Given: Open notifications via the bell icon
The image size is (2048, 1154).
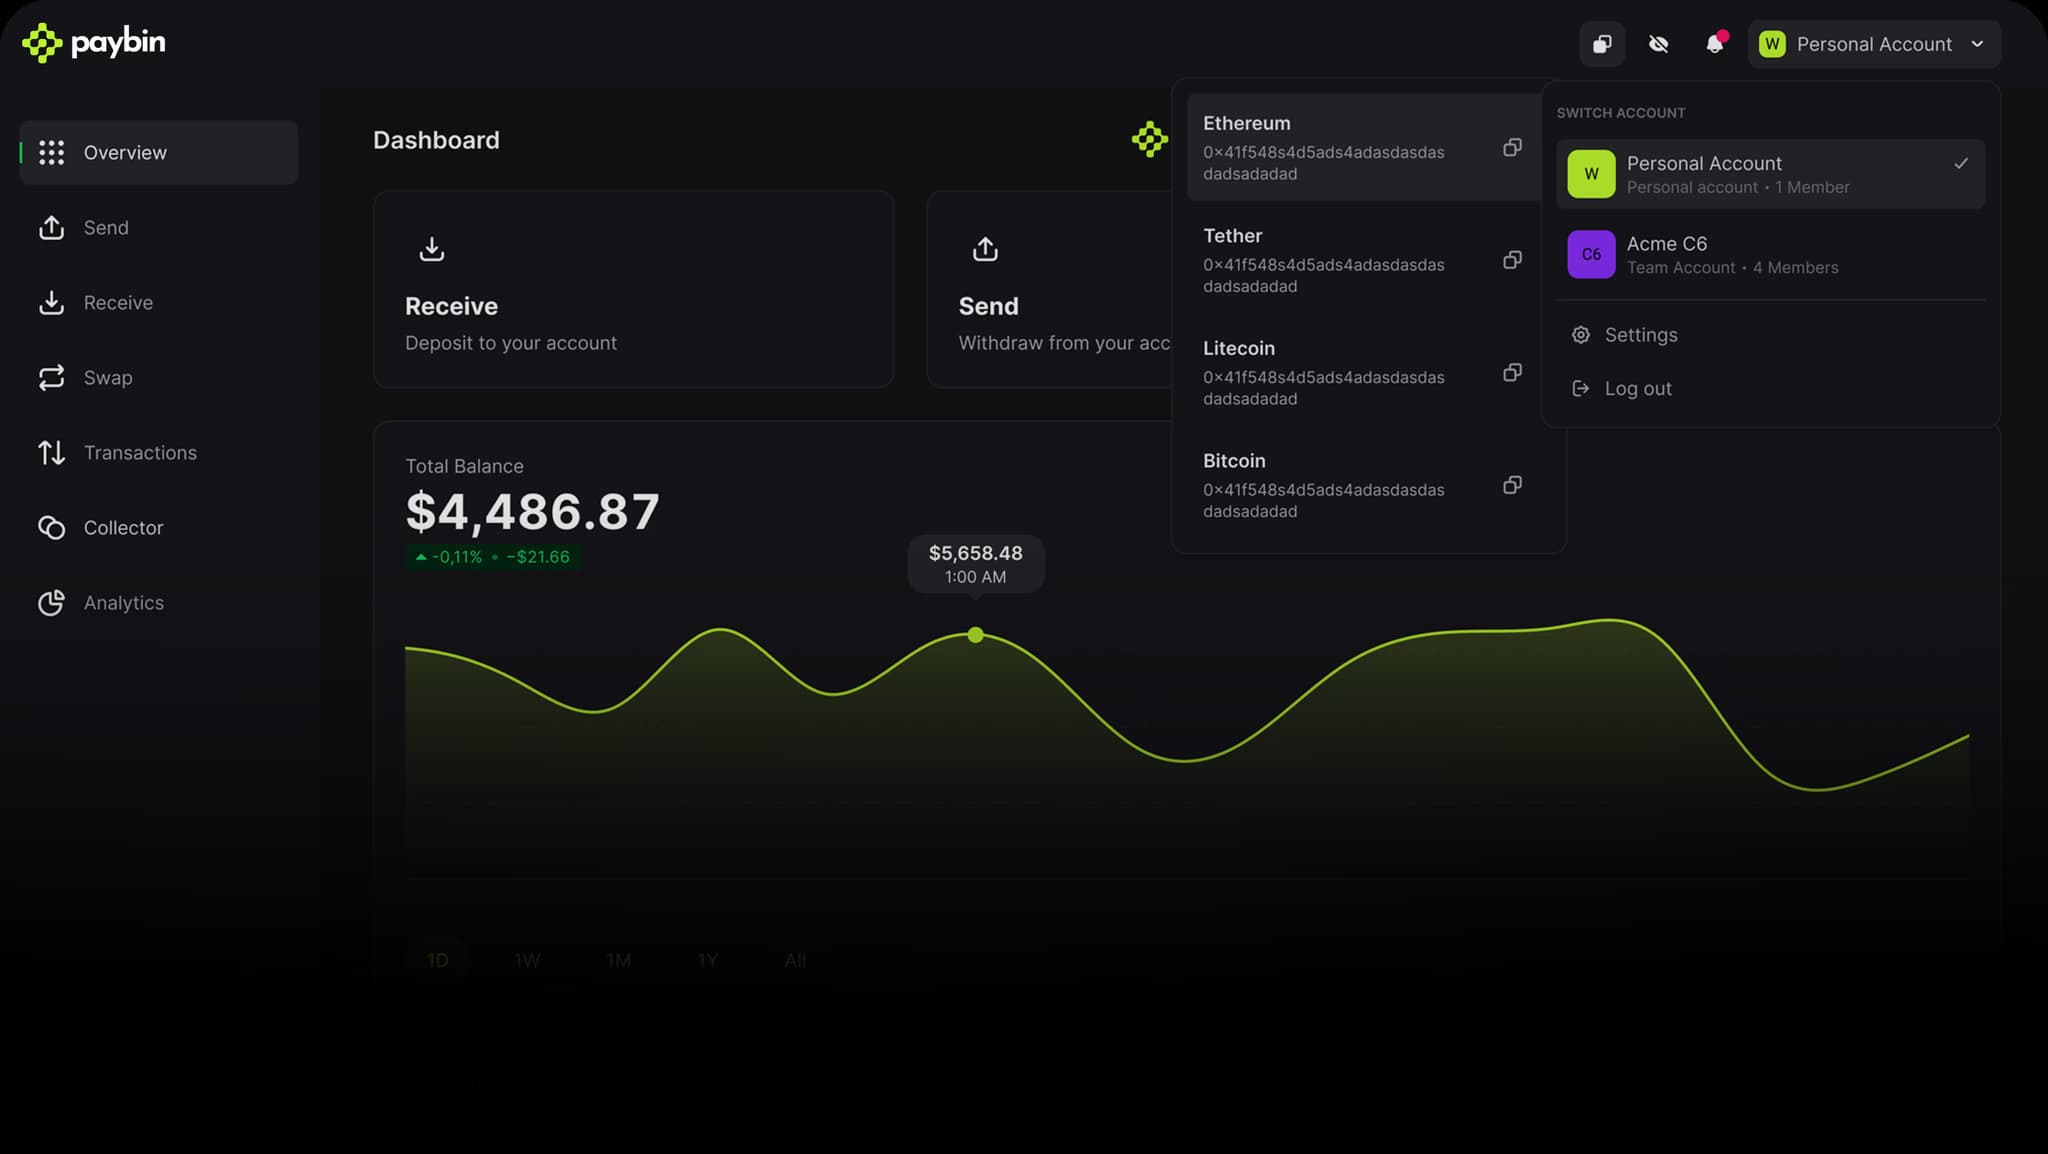Looking at the screenshot, I should click(x=1716, y=44).
